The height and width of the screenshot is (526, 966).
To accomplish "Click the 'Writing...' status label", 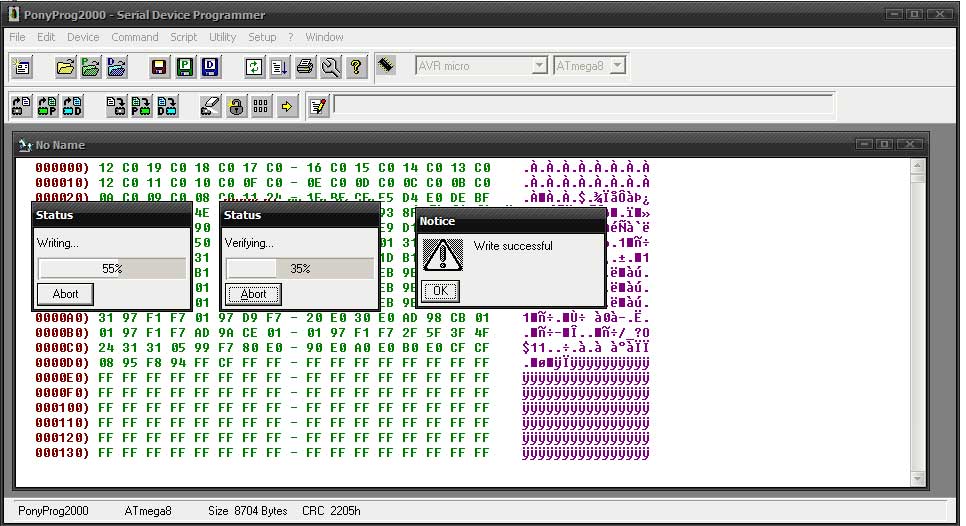I will coord(57,243).
